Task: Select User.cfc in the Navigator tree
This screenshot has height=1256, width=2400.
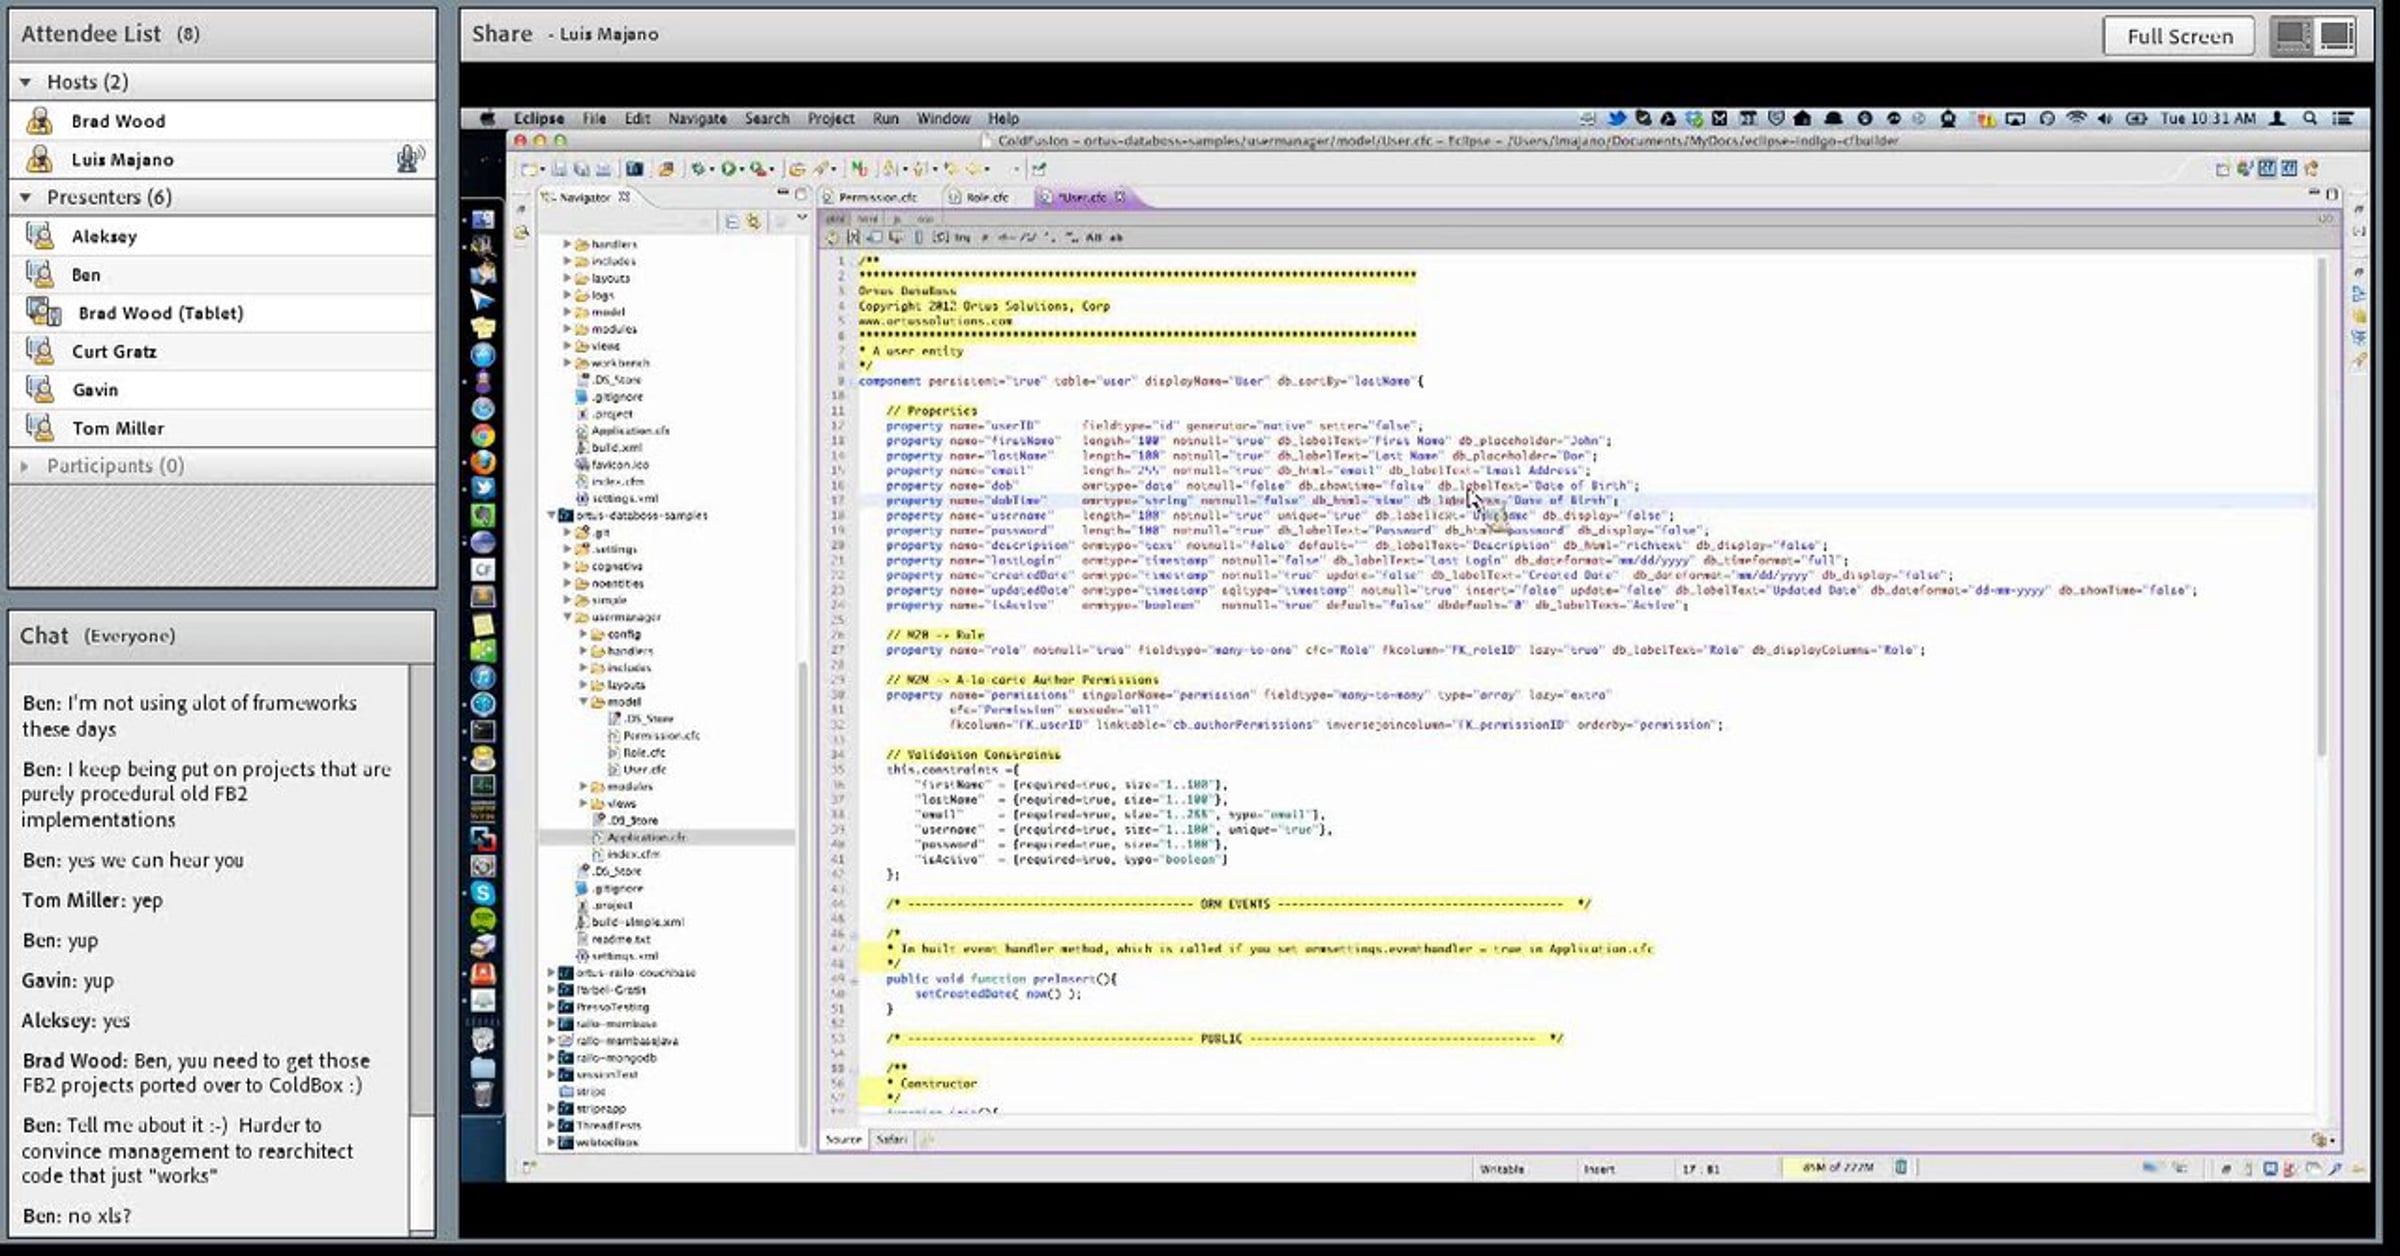Action: point(644,769)
